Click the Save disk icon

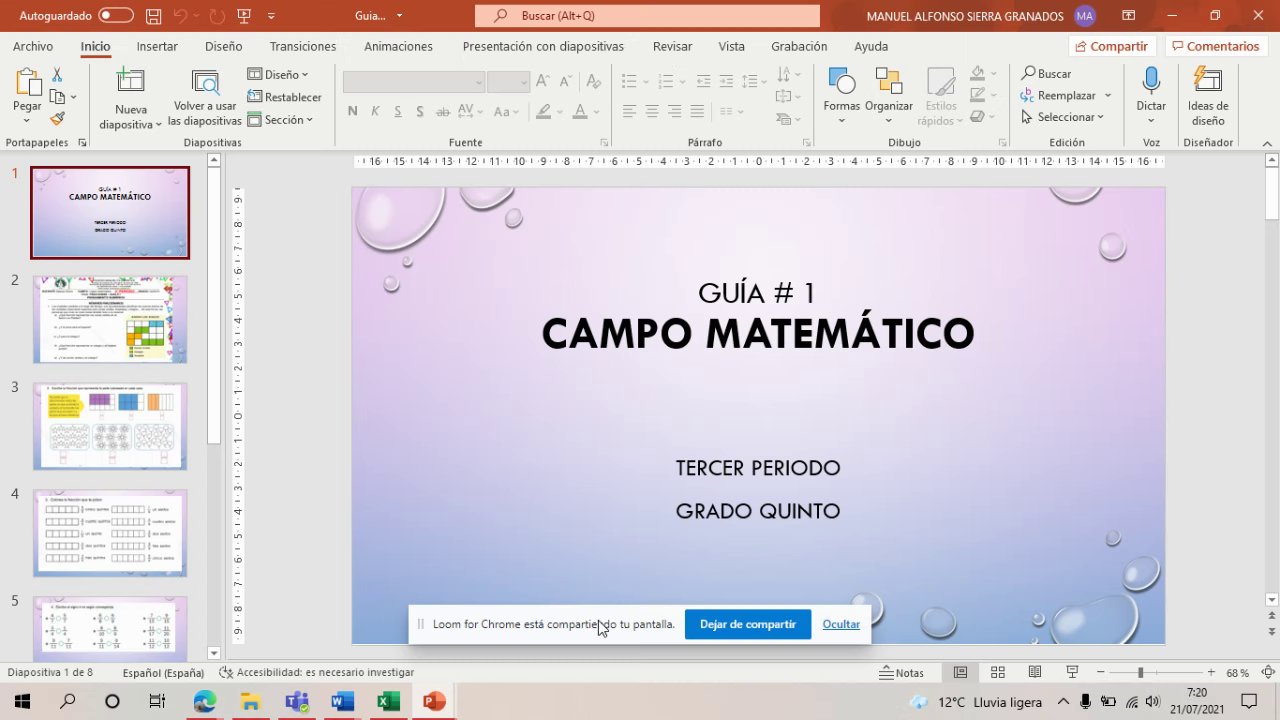pos(153,16)
